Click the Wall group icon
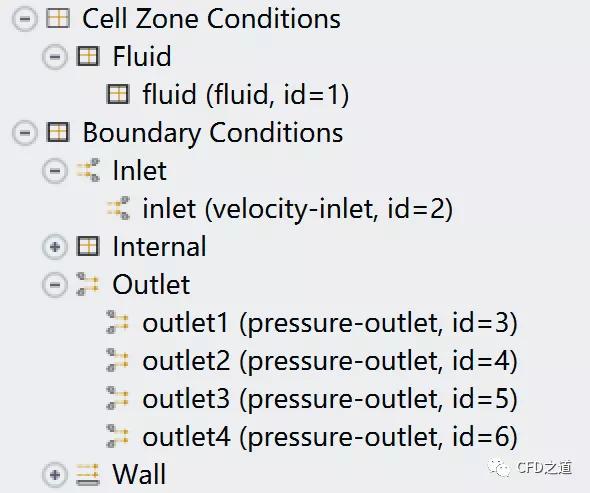The image size is (590, 493). pyautogui.click(x=88, y=474)
